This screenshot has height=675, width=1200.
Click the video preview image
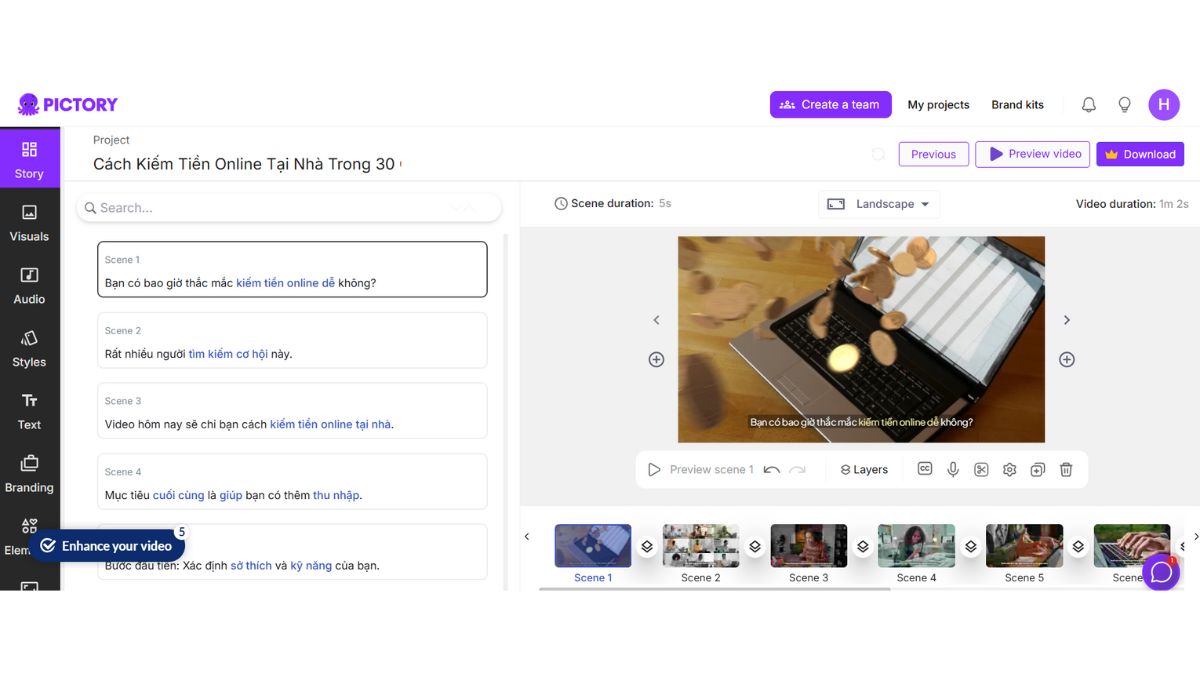click(861, 339)
